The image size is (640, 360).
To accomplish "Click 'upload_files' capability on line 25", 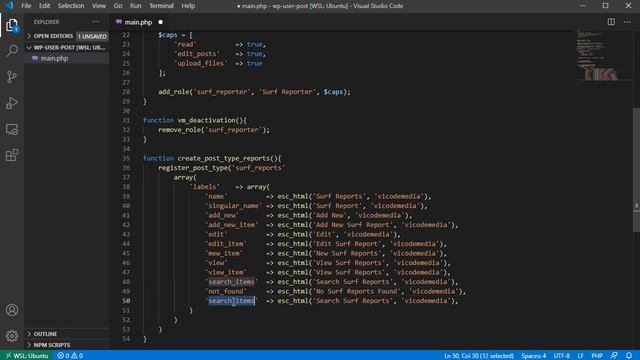I will [201, 63].
